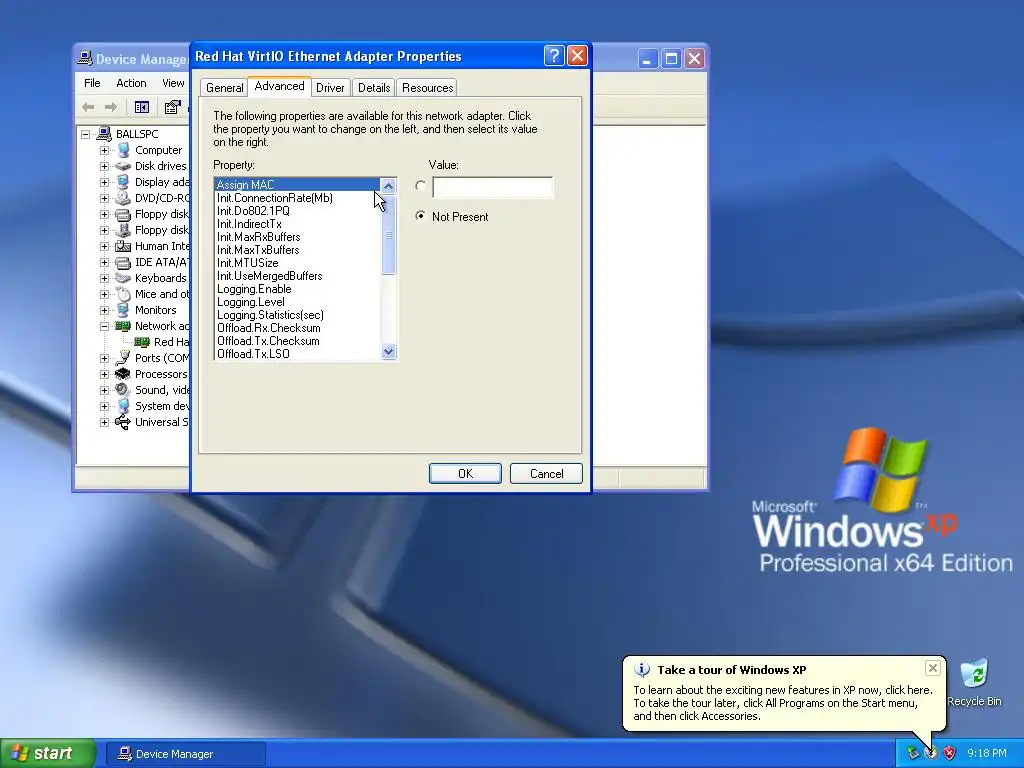
Task: Select the Display adapters device icon
Action: (x=123, y=182)
